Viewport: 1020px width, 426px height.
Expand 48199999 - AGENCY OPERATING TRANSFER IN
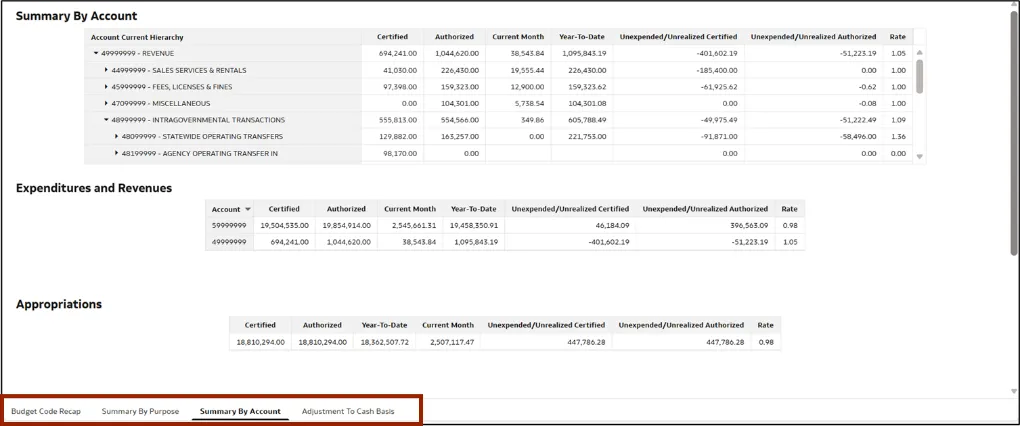(x=116, y=153)
